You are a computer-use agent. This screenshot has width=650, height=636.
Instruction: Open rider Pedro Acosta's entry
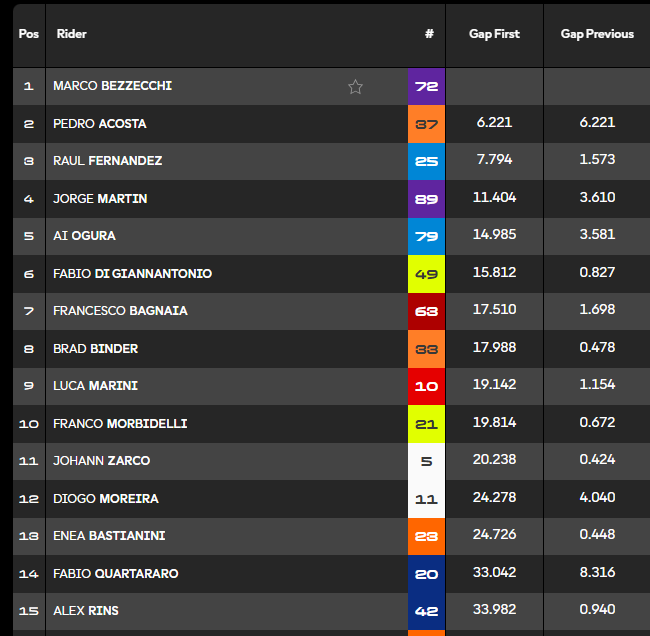click(x=99, y=124)
